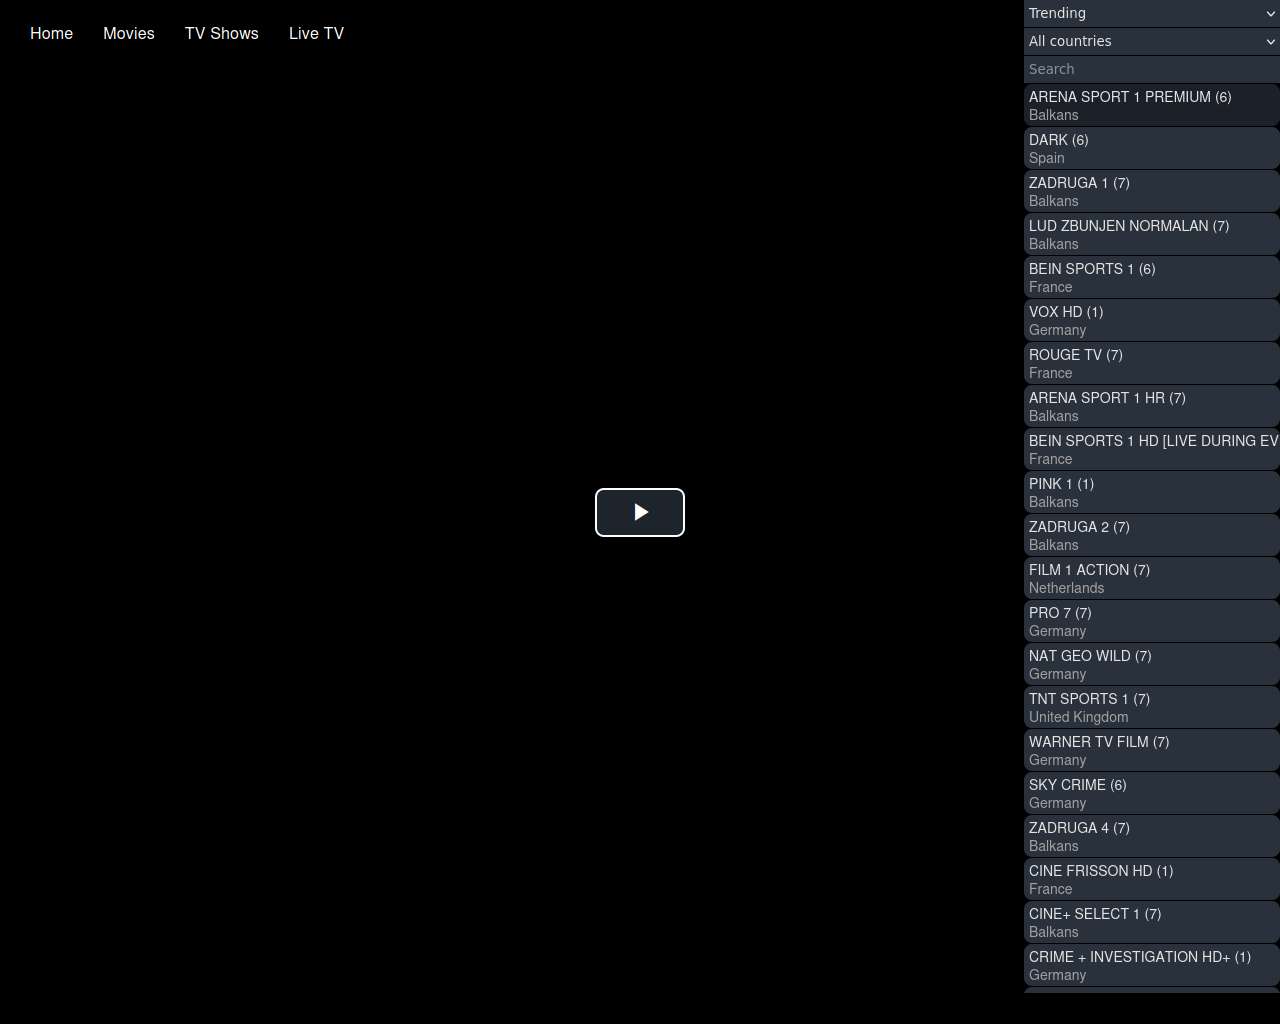This screenshot has width=1280, height=1024.
Task: Select ARENA SPORT 1 PREMIUM channel
Action: point(1152,105)
